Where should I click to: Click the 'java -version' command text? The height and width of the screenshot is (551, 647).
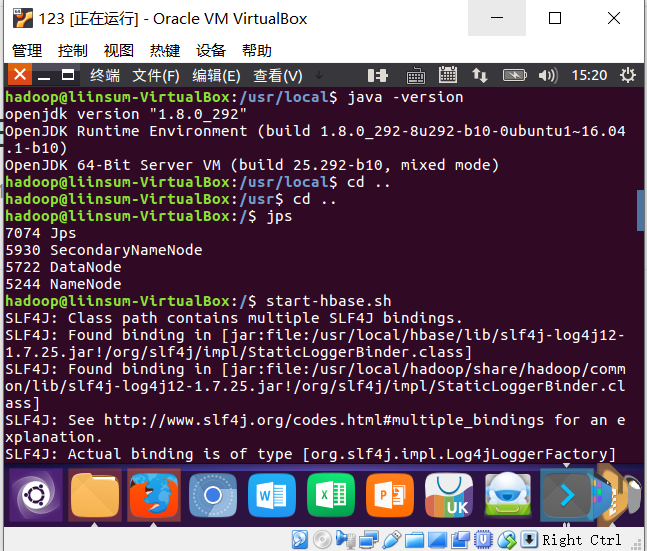pos(406,97)
